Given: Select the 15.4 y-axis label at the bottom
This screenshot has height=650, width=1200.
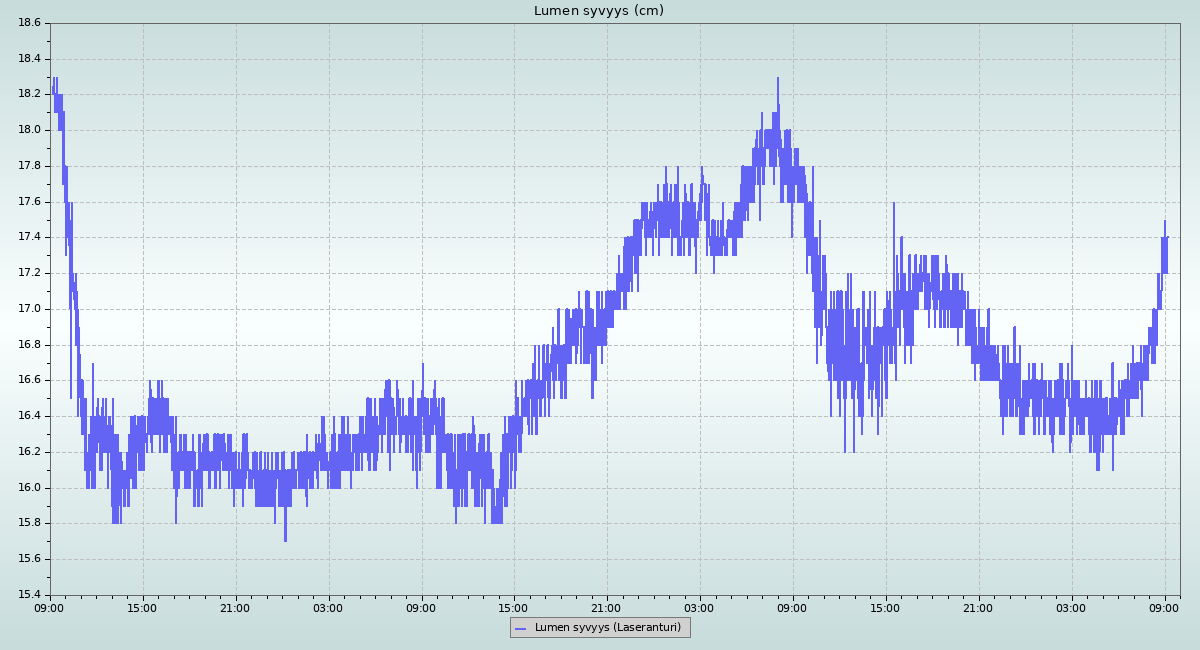Looking at the screenshot, I should (x=29, y=595).
